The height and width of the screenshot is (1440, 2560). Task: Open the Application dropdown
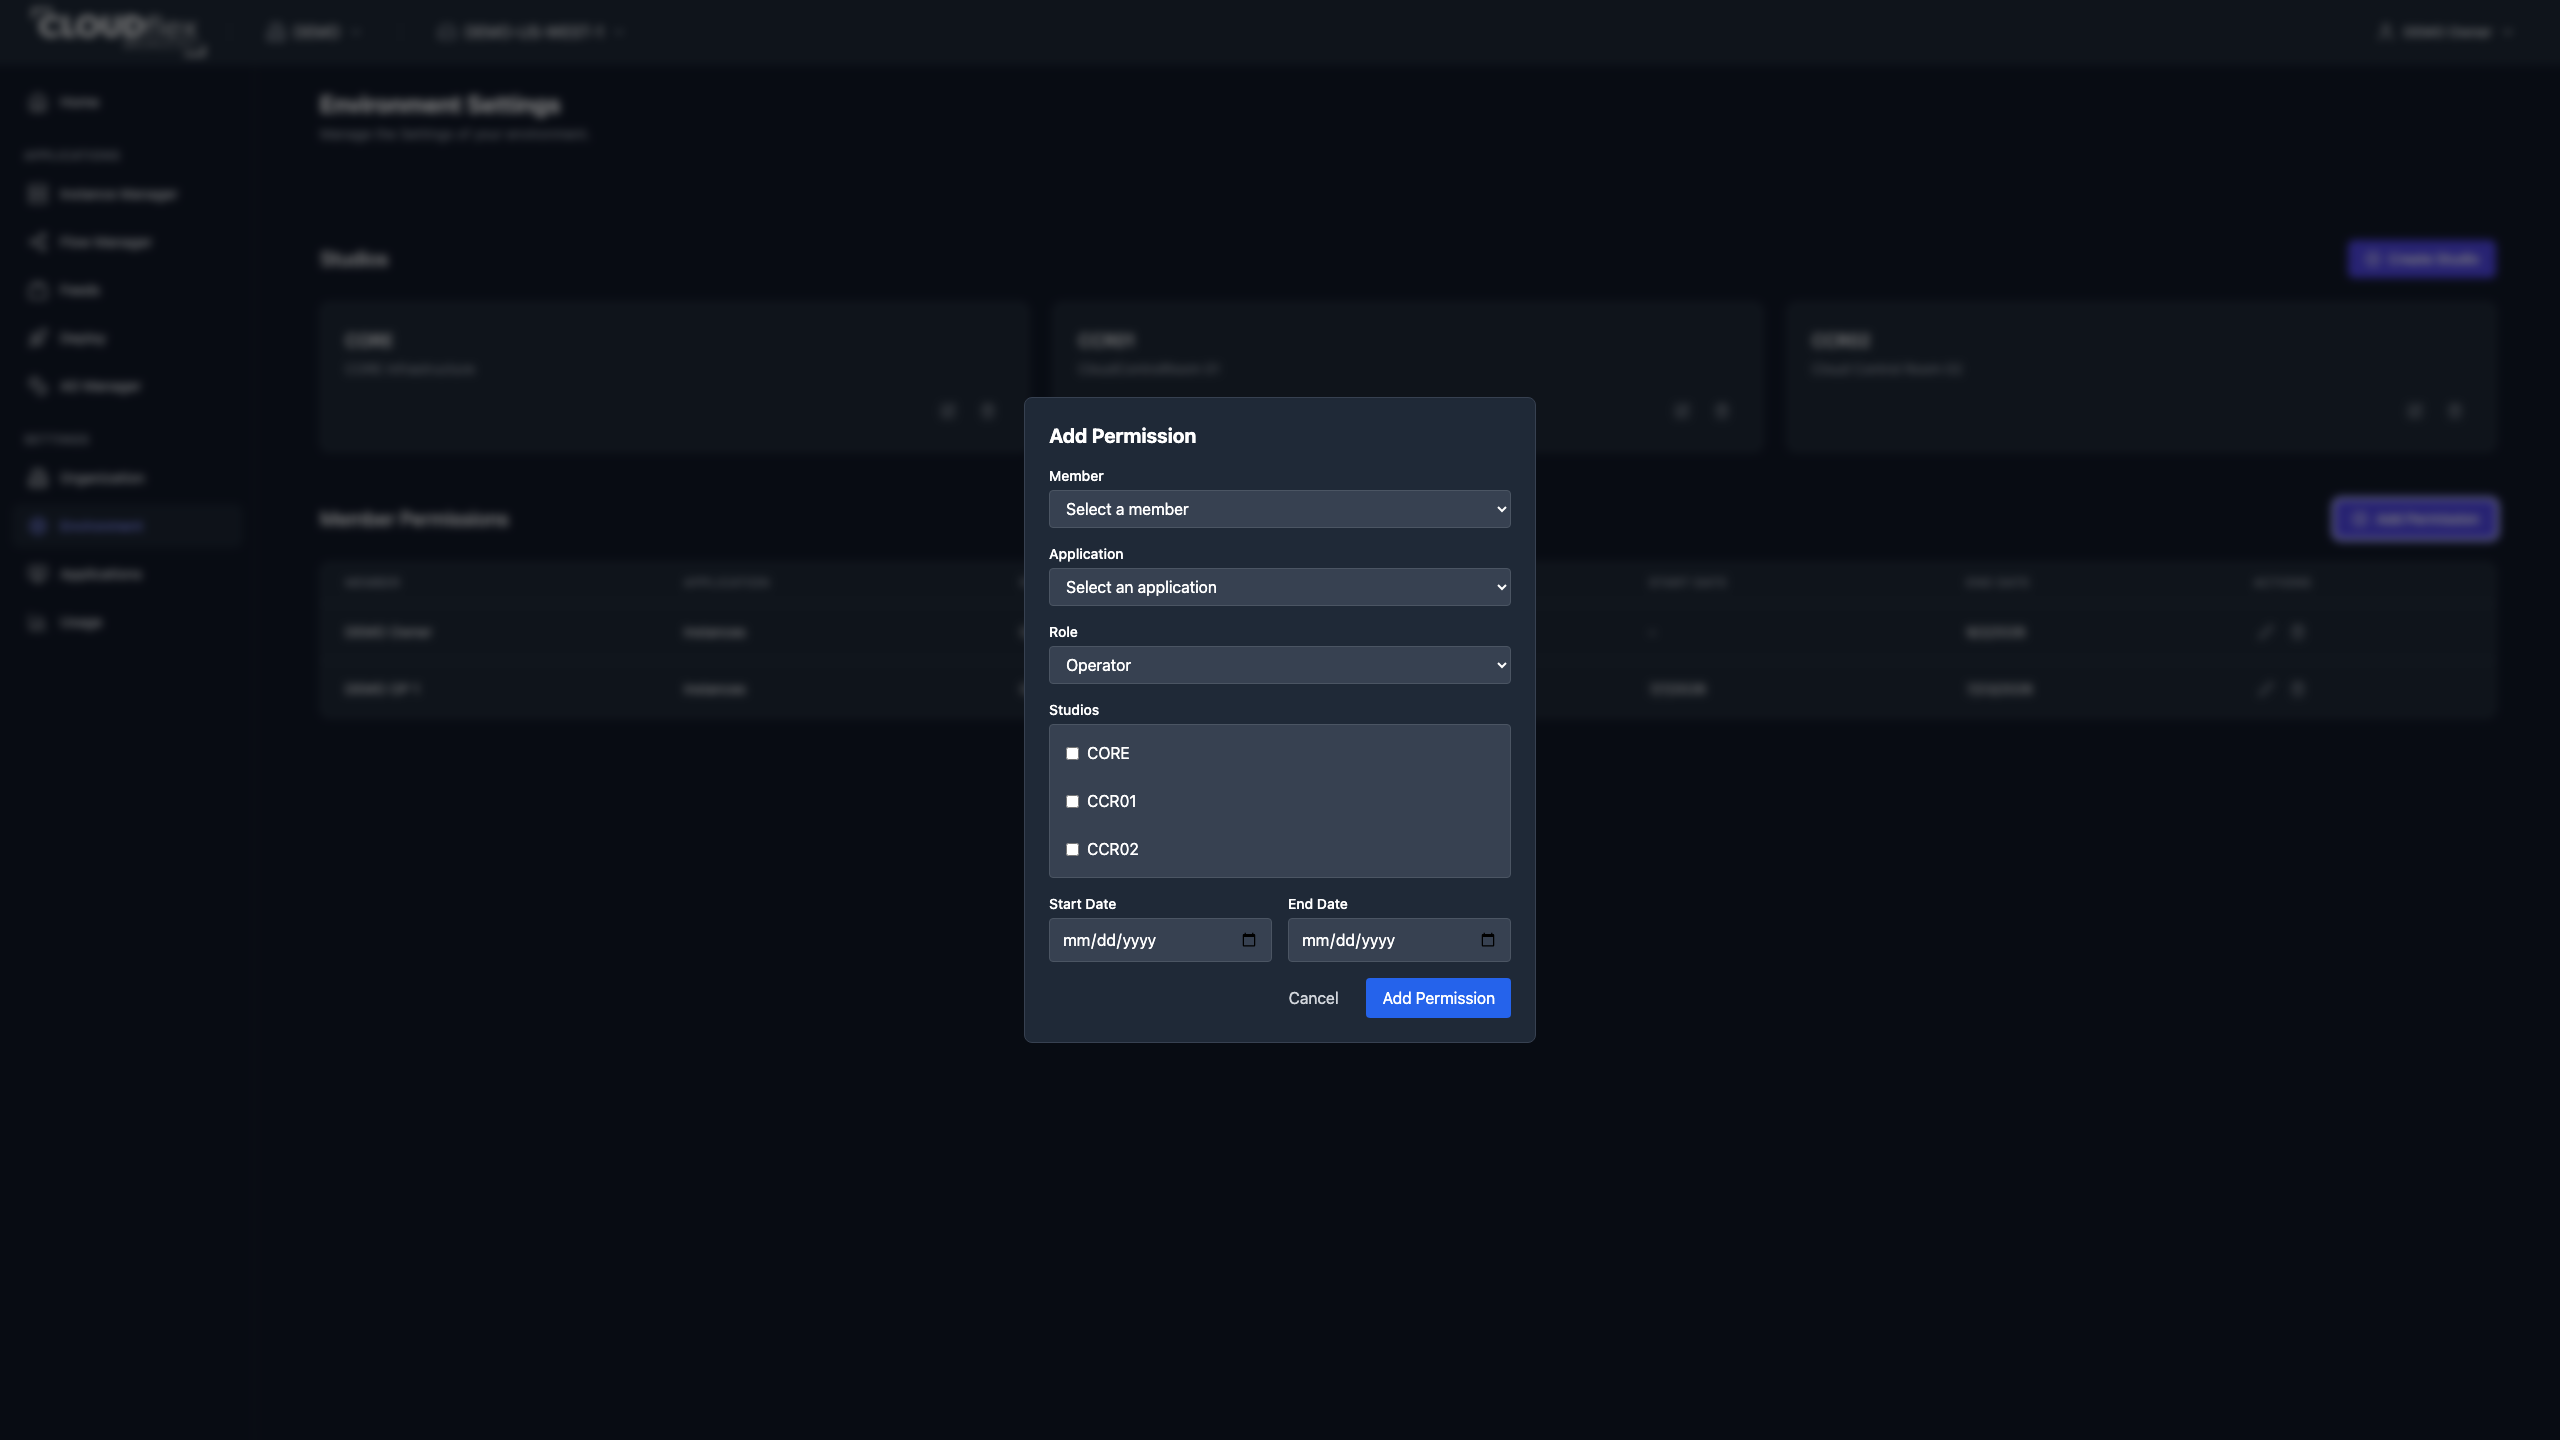click(1279, 587)
